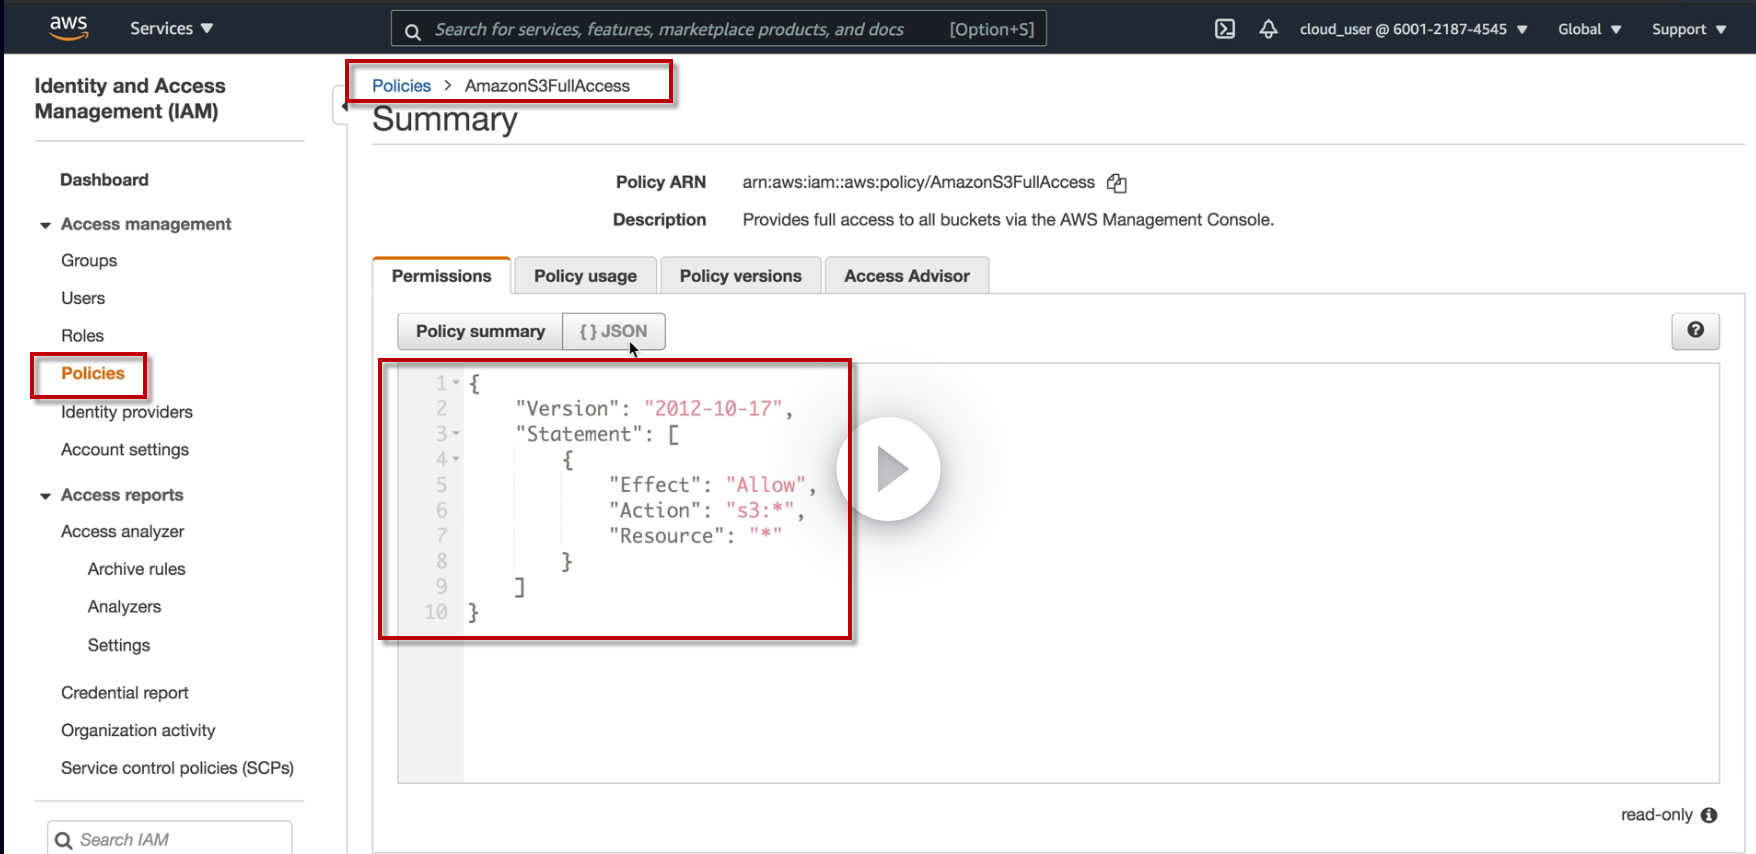Screen dimensions: 1756x854
Task: Click the read-only info icon
Action: point(1709,815)
